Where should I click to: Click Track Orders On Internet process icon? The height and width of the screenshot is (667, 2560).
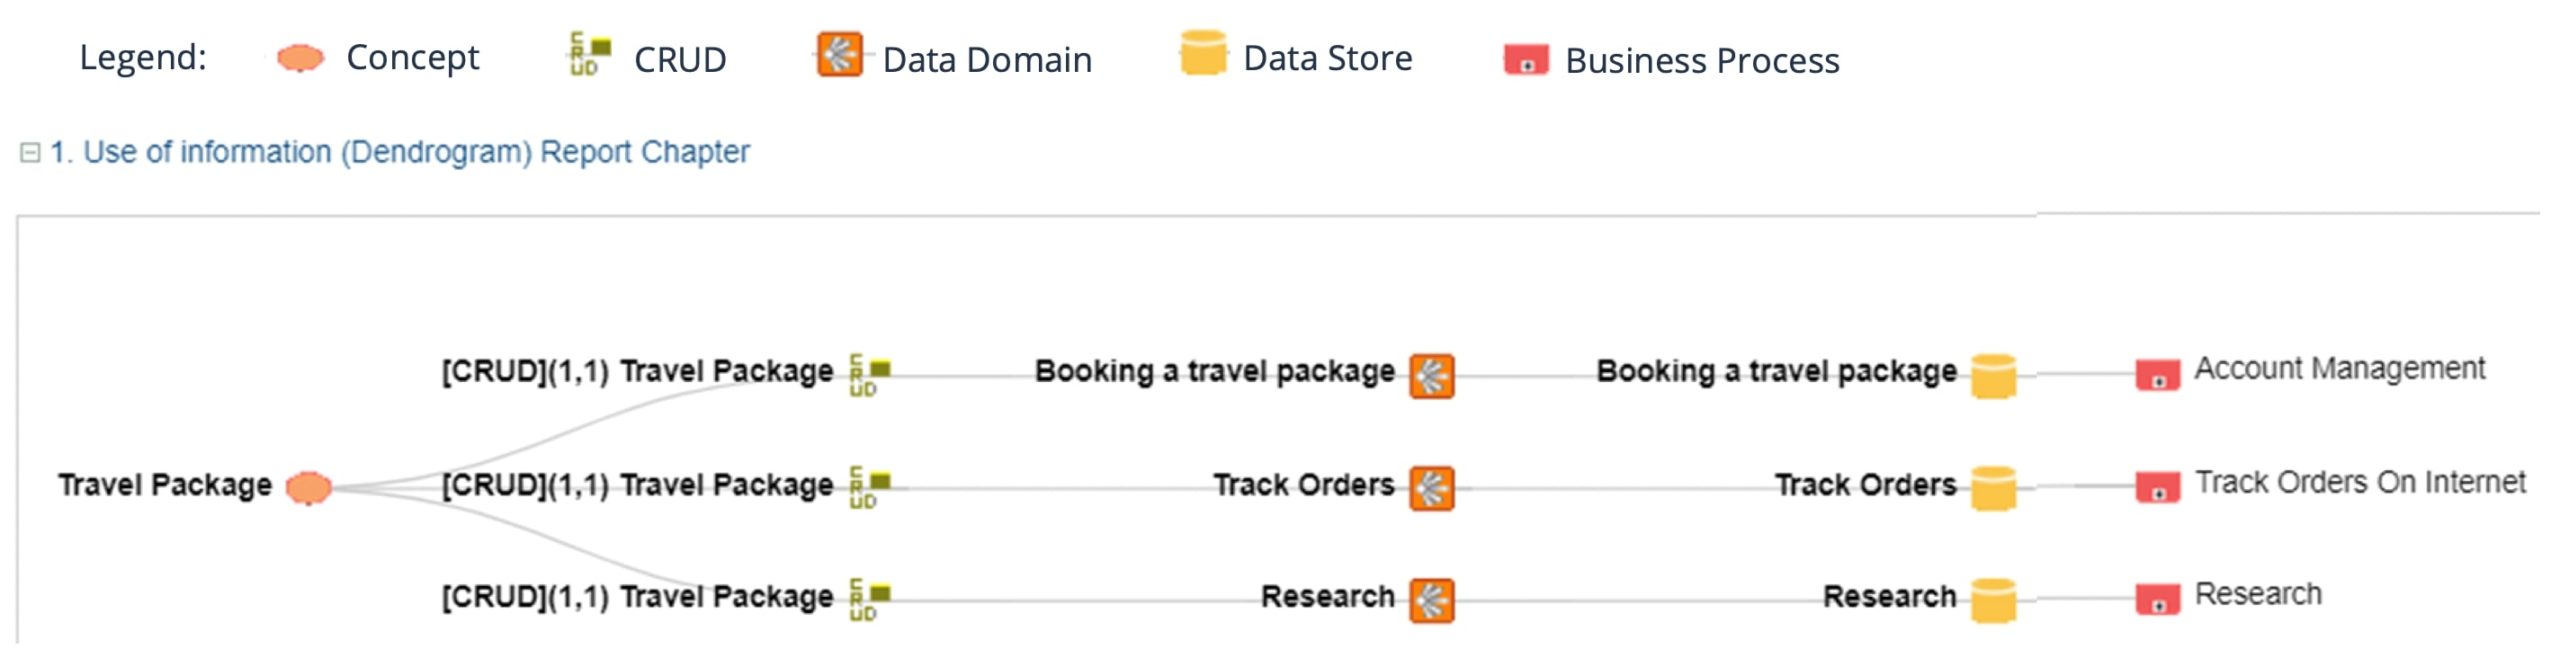pyautogui.click(x=2157, y=487)
